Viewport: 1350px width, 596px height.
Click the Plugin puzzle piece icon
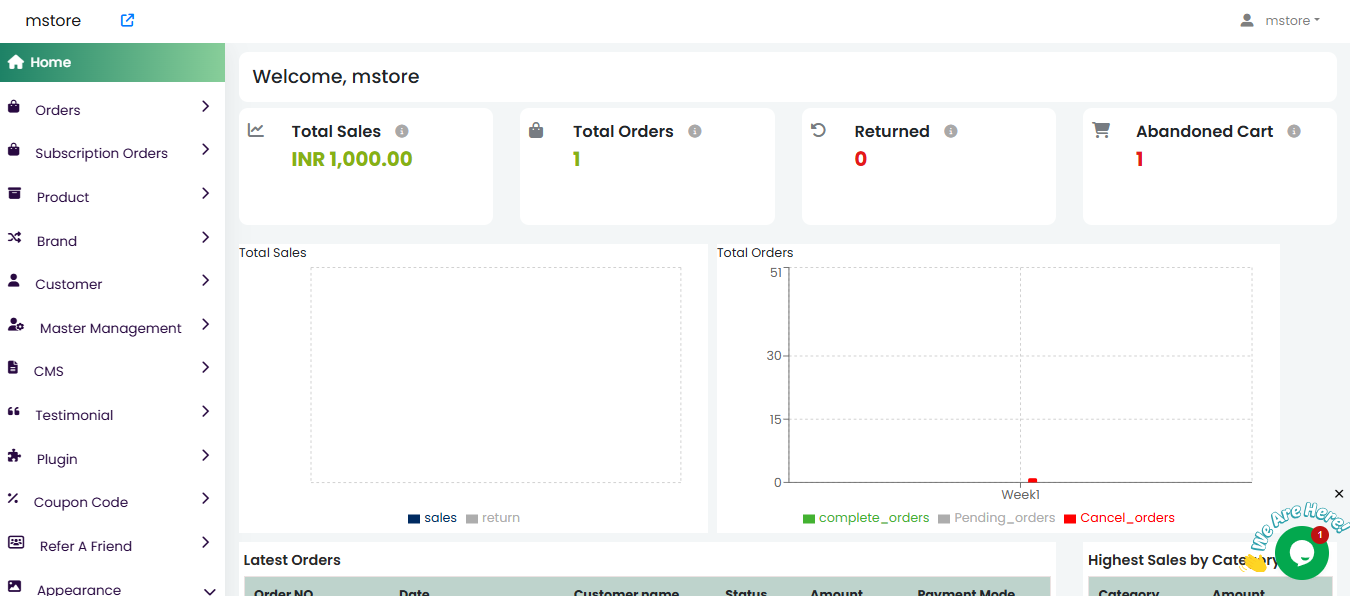tap(14, 456)
